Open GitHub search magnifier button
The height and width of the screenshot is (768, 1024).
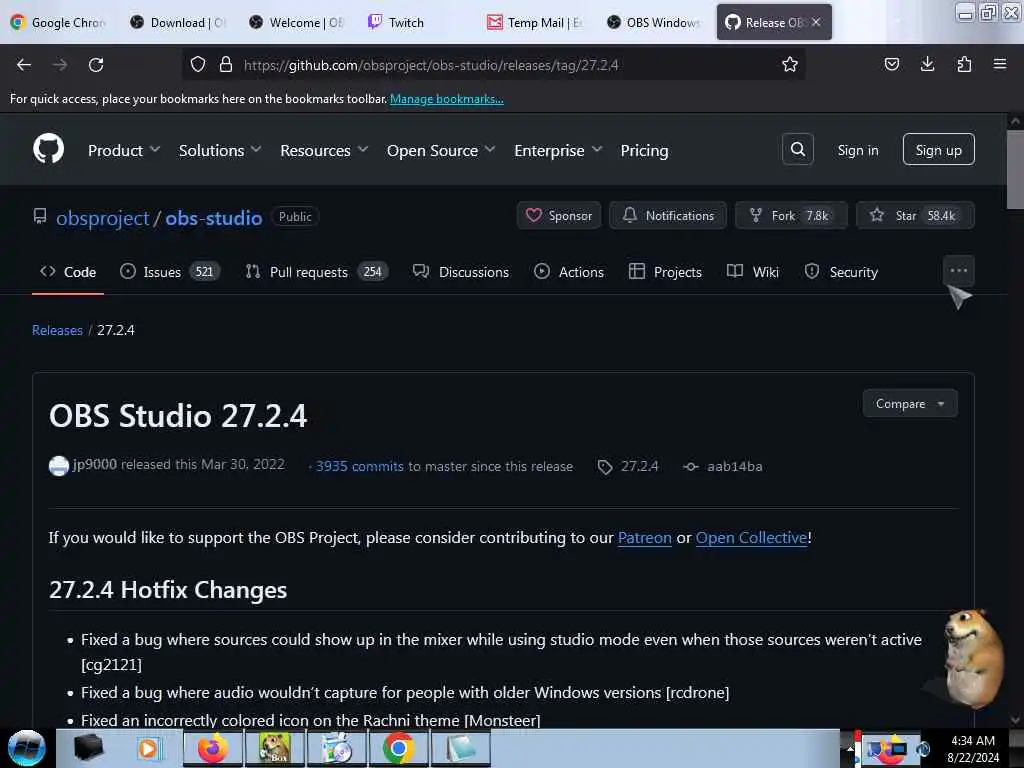[797, 150]
